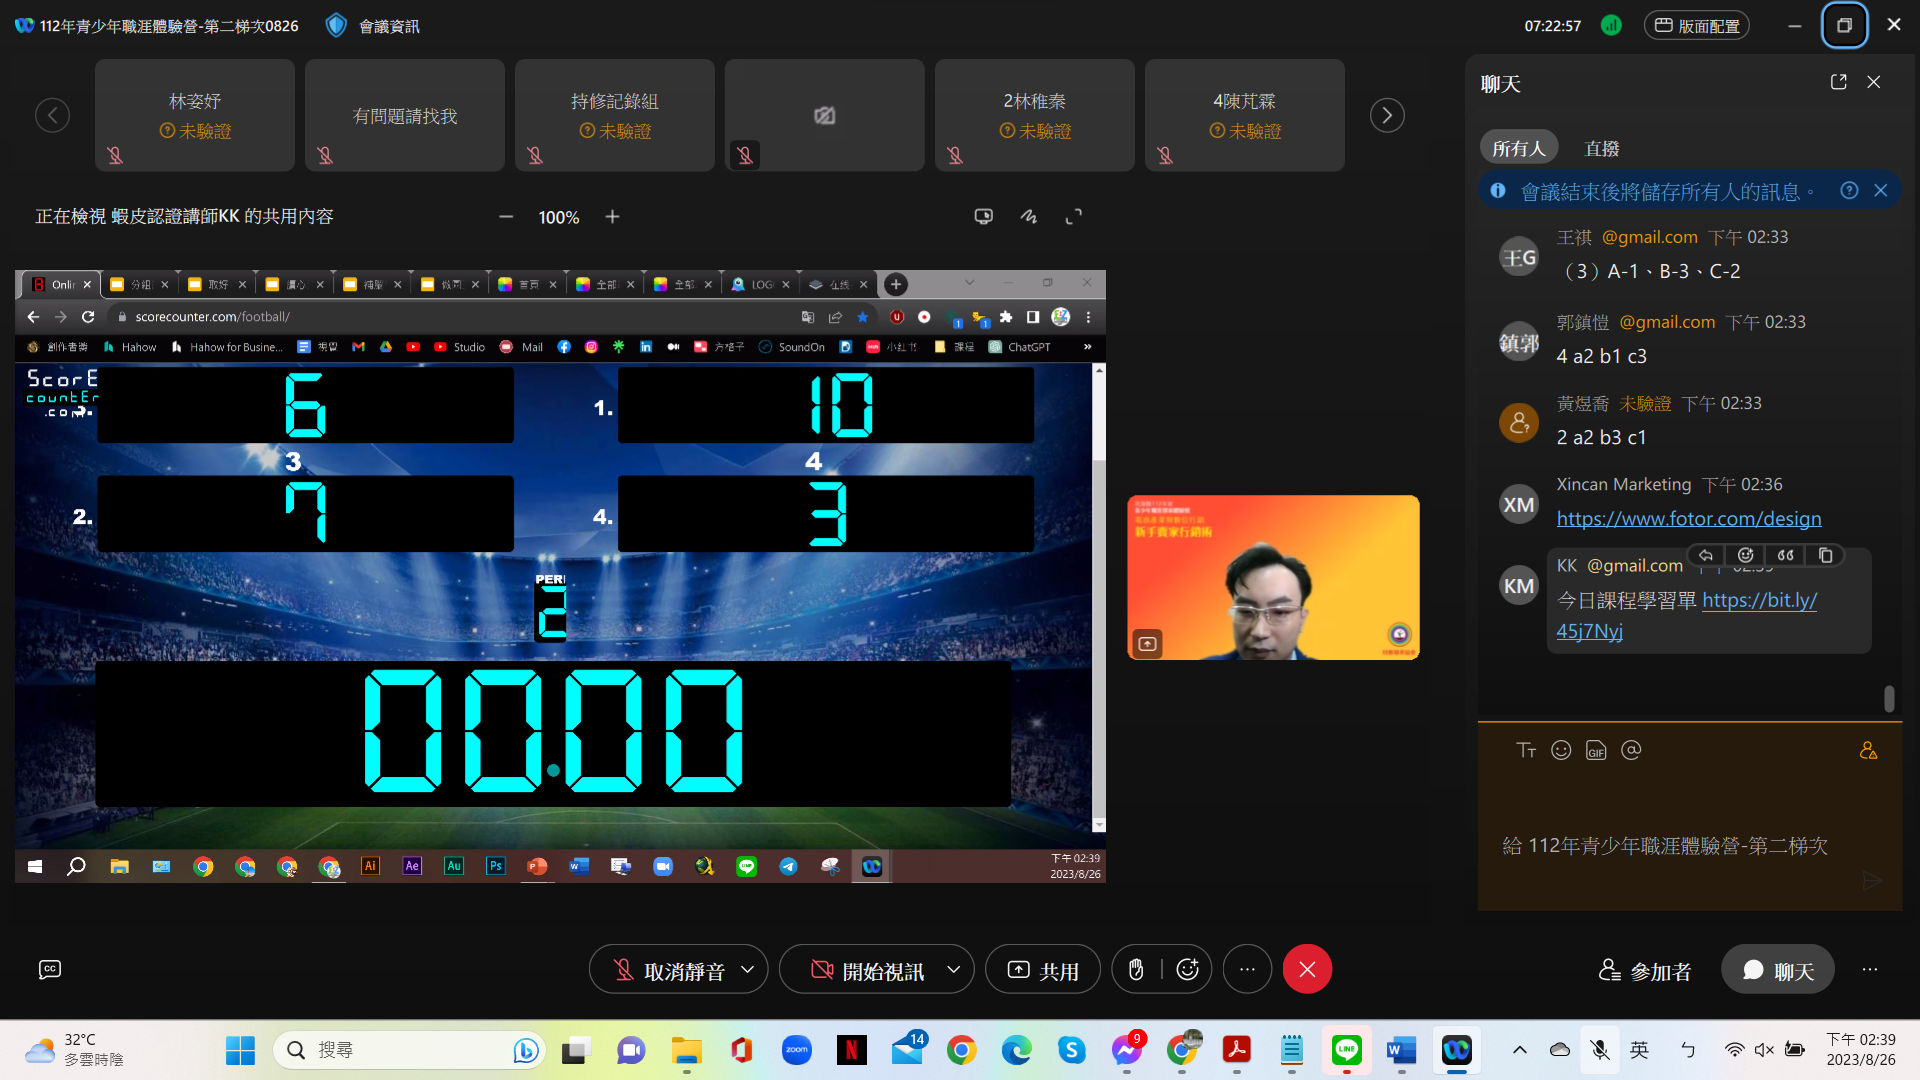Viewport: 1920px width, 1080px height.
Task: Expand video options arrow beside 開始視訊
Action: coord(953,969)
